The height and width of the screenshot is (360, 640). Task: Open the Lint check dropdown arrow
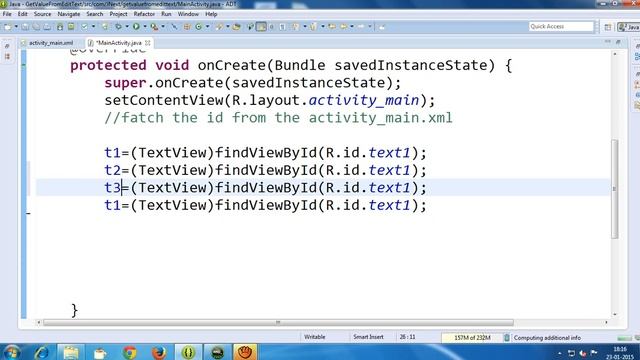point(93,27)
